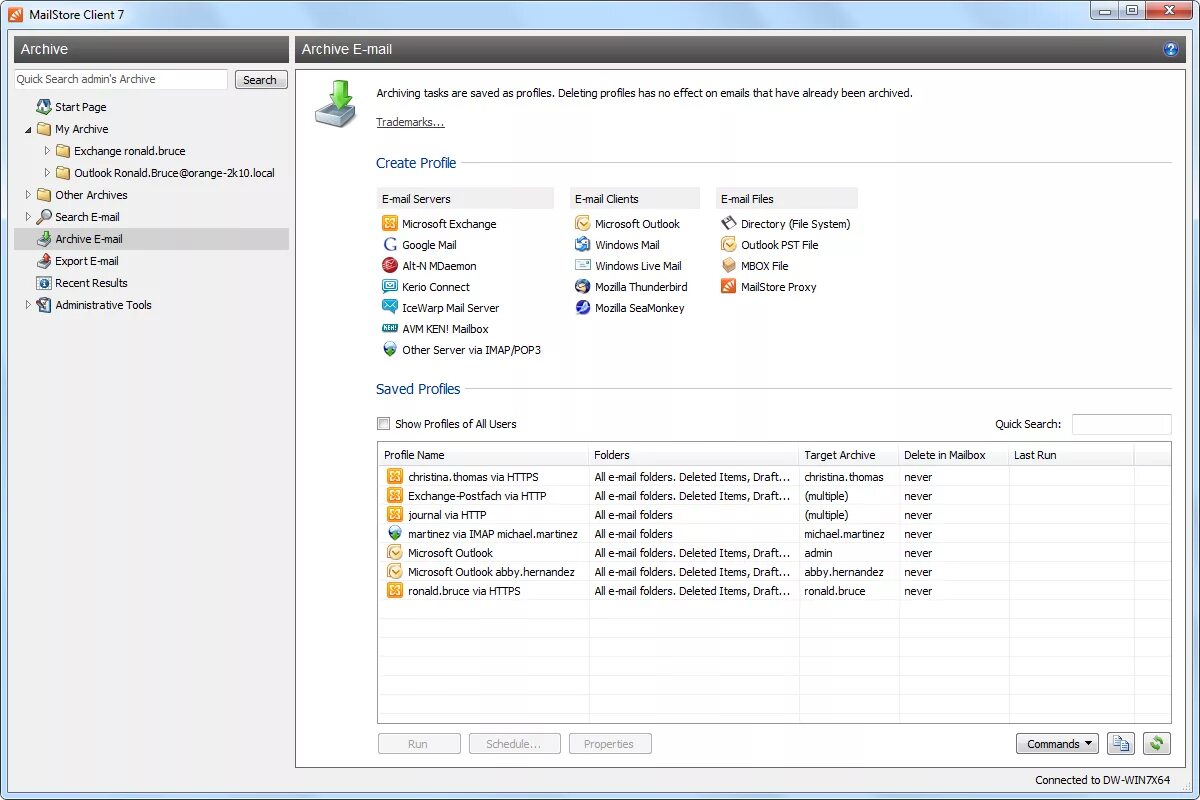The height and width of the screenshot is (800, 1200).
Task: Open Recent Results in the sidebar
Action: [91, 283]
